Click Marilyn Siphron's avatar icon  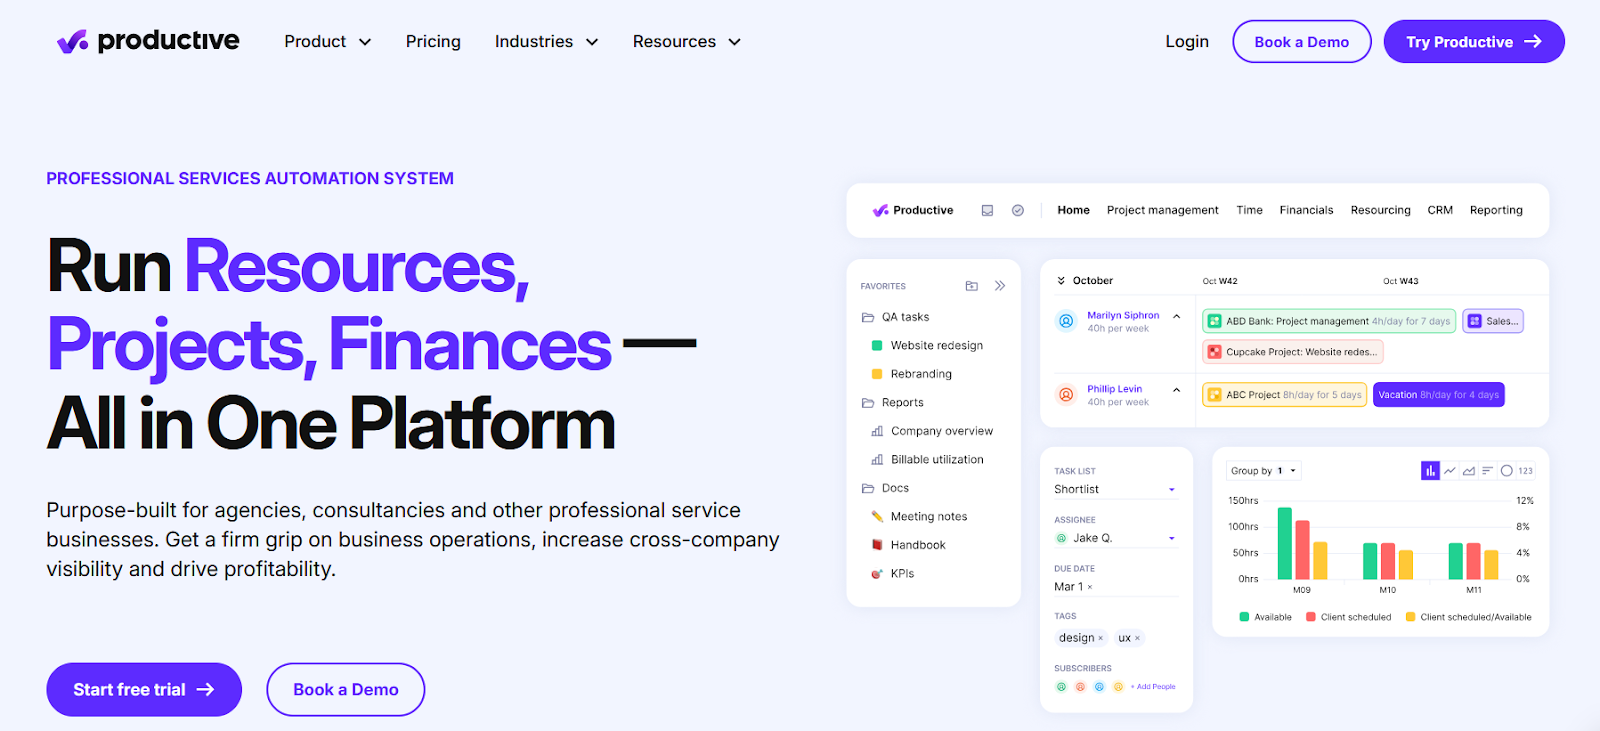tap(1066, 321)
